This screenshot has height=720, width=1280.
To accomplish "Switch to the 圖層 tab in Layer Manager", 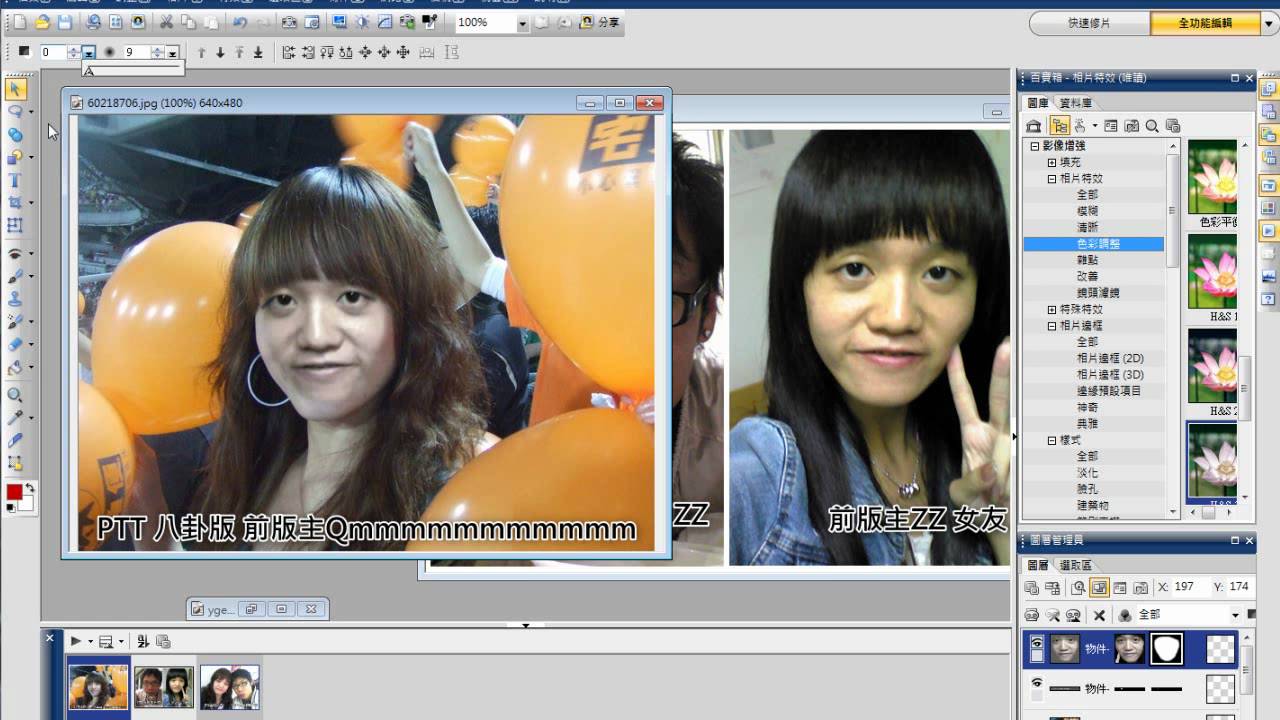I will click(1038, 565).
